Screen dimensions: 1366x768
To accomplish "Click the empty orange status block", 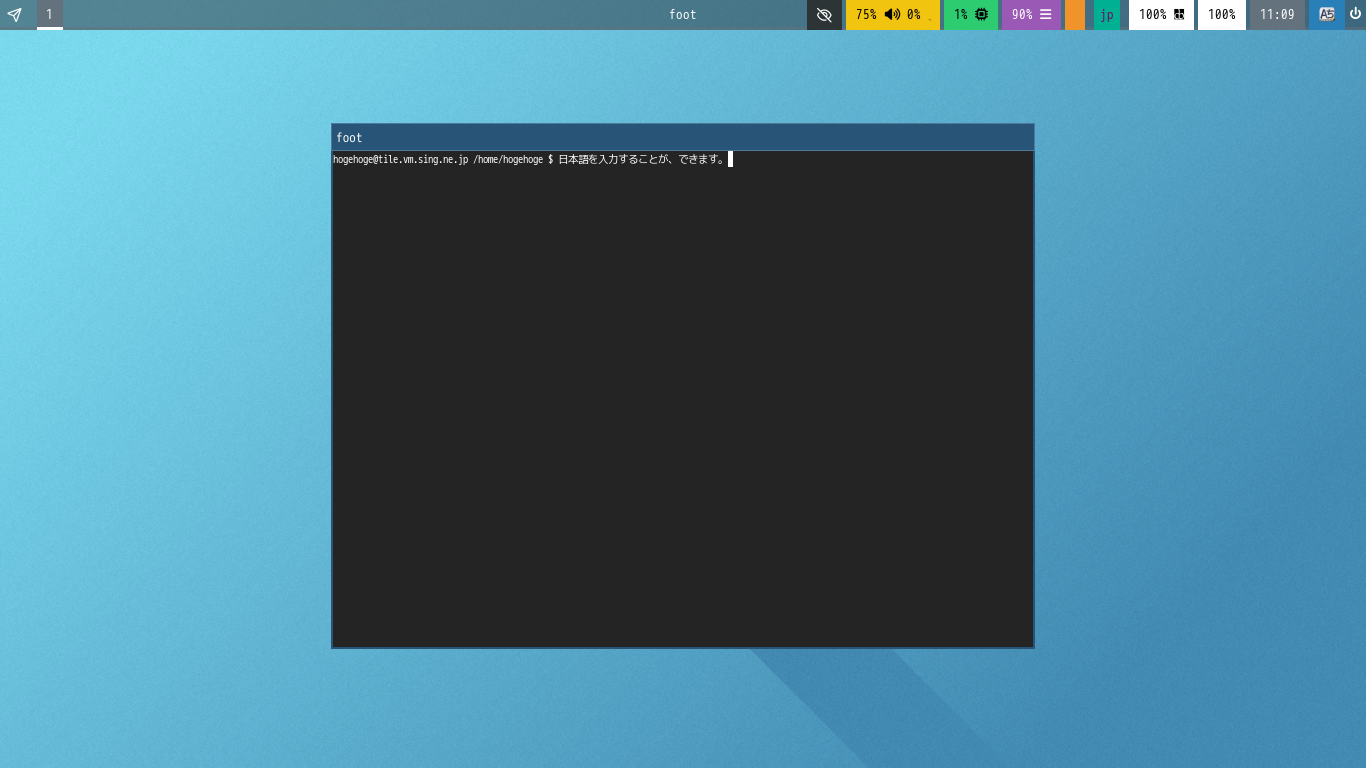I will pos(1075,15).
